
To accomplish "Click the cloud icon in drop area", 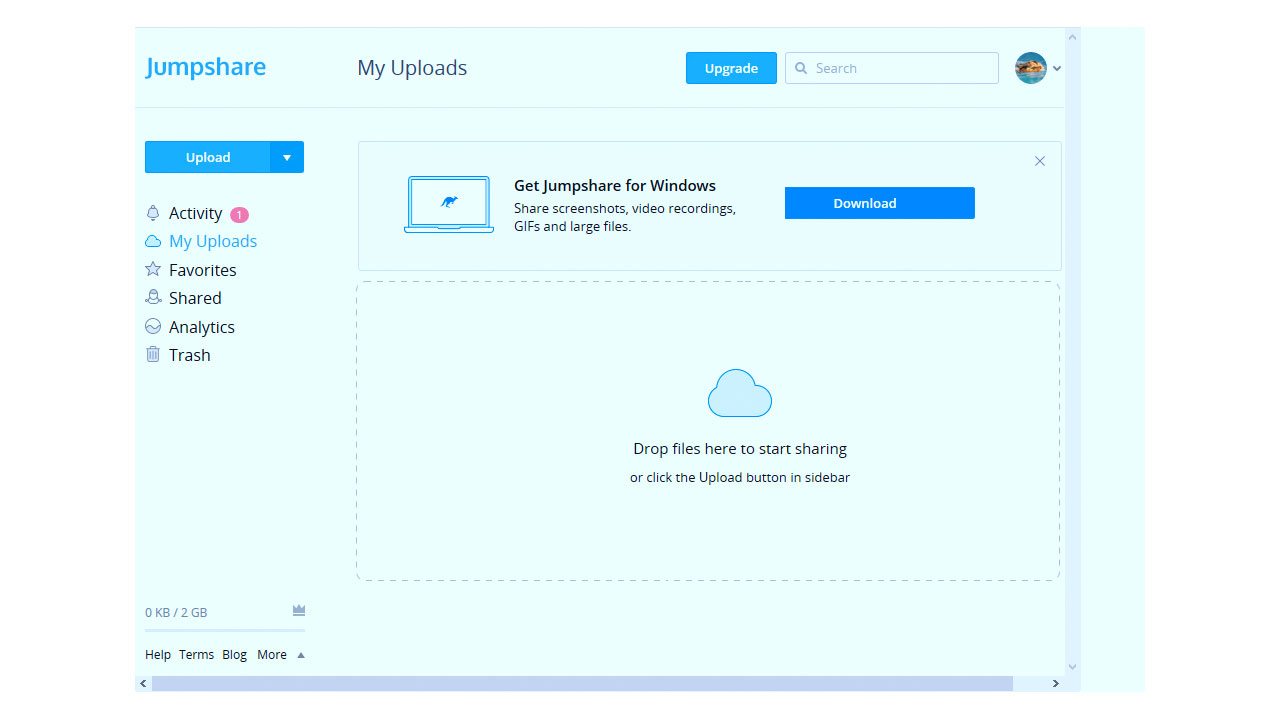I will (x=739, y=393).
